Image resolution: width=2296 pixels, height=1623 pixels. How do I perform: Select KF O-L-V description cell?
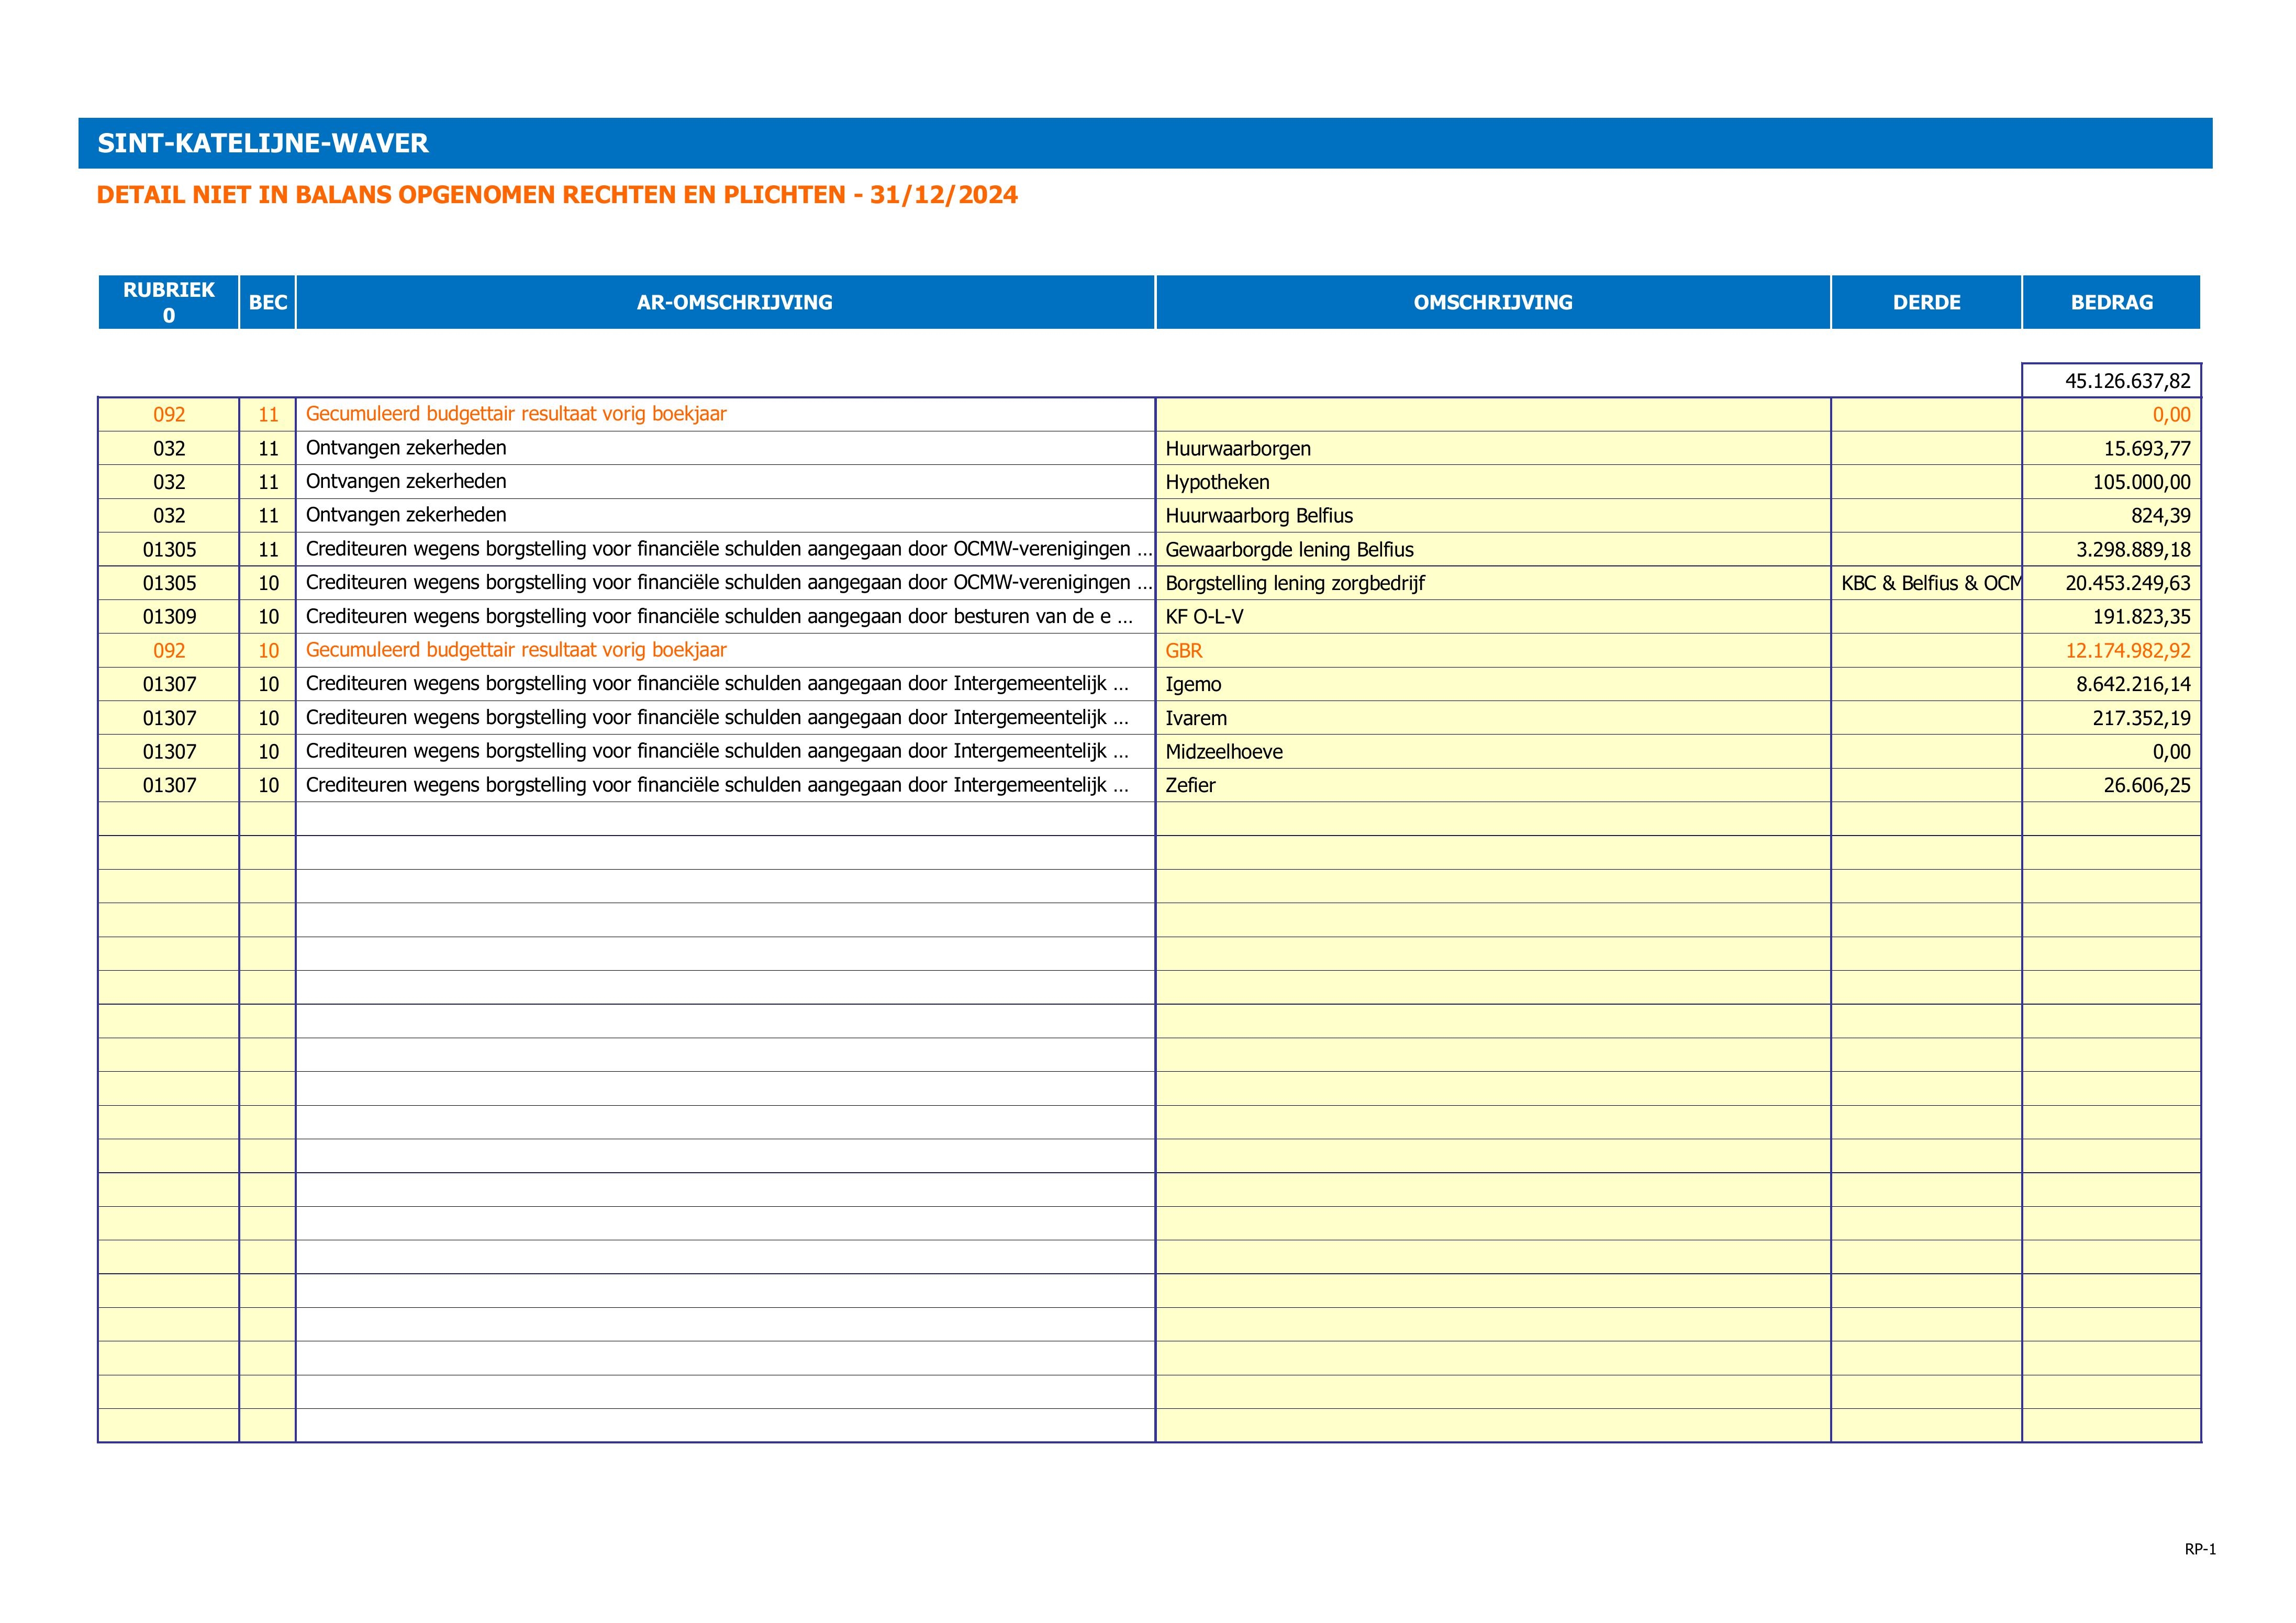click(x=1493, y=617)
